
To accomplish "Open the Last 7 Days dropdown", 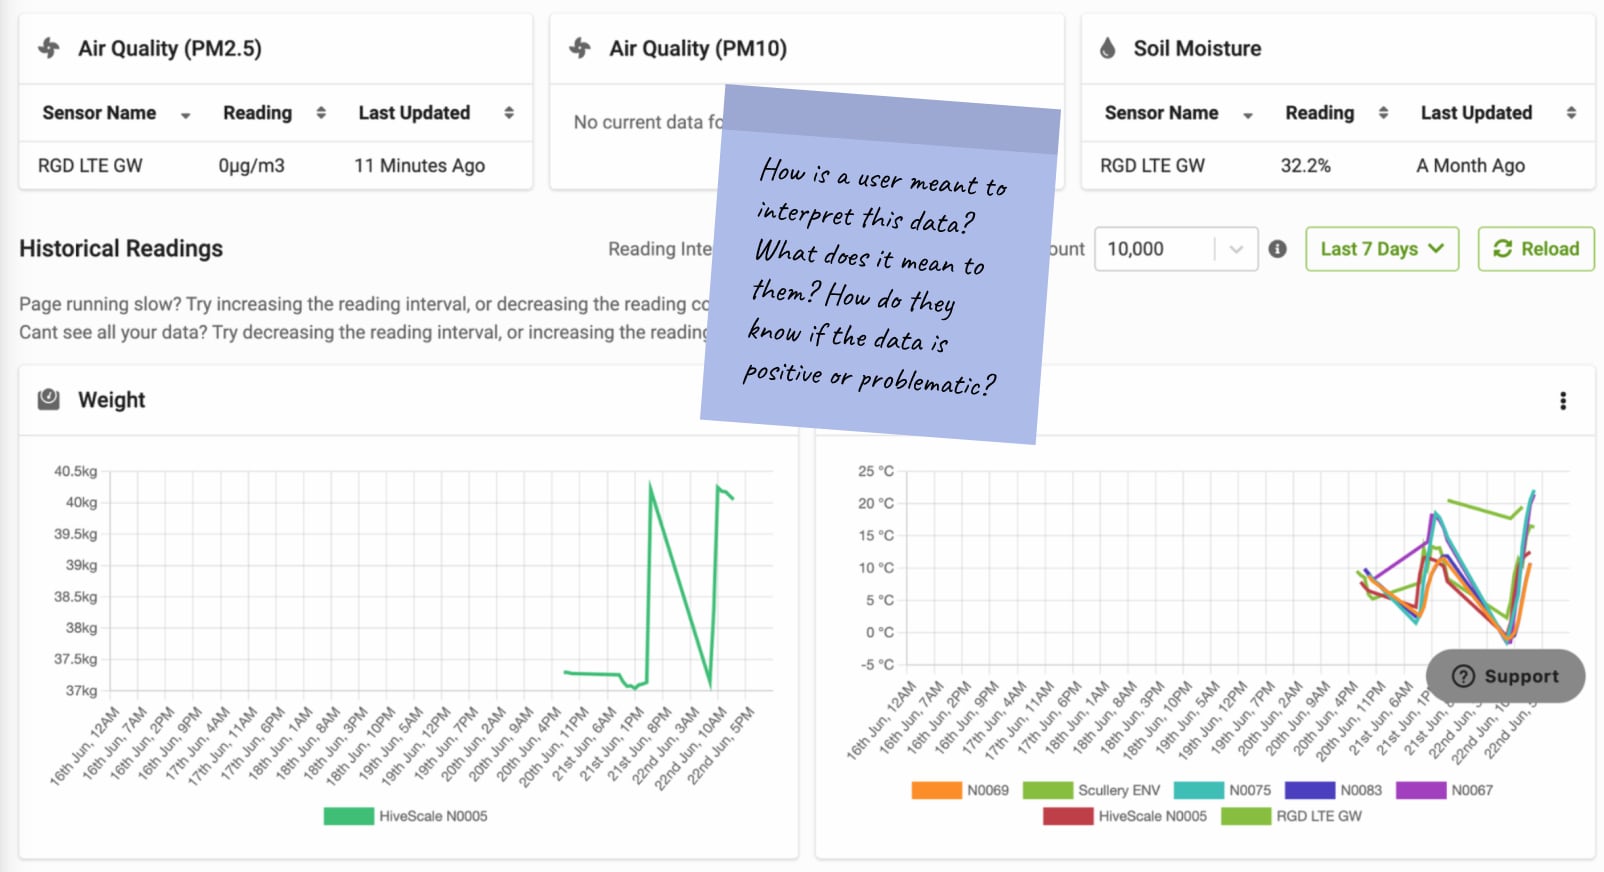I will [1382, 249].
